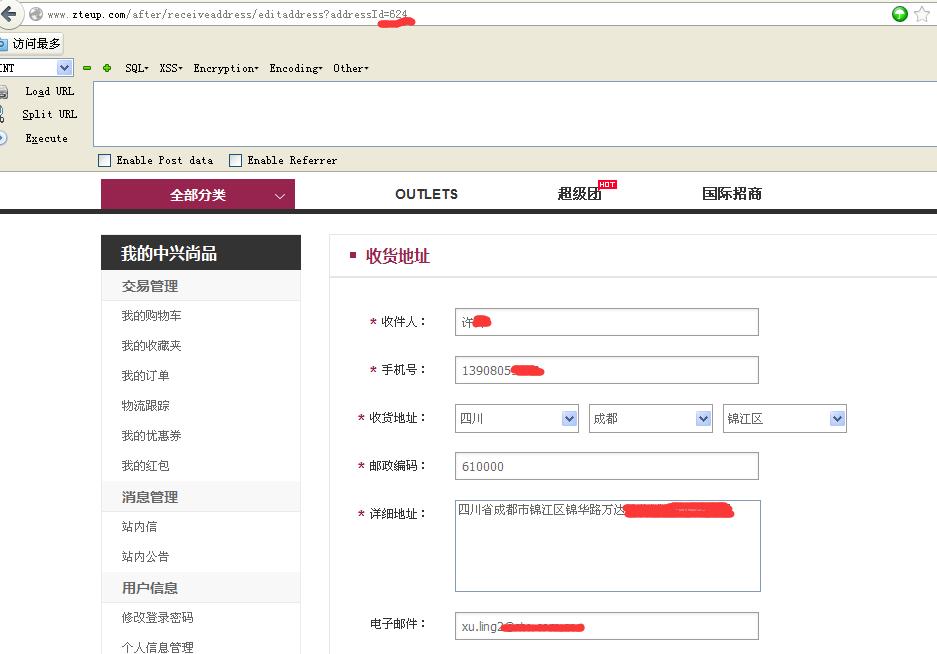937x654 pixels.
Task: Click the 收件人 name input field
Action: coord(607,322)
